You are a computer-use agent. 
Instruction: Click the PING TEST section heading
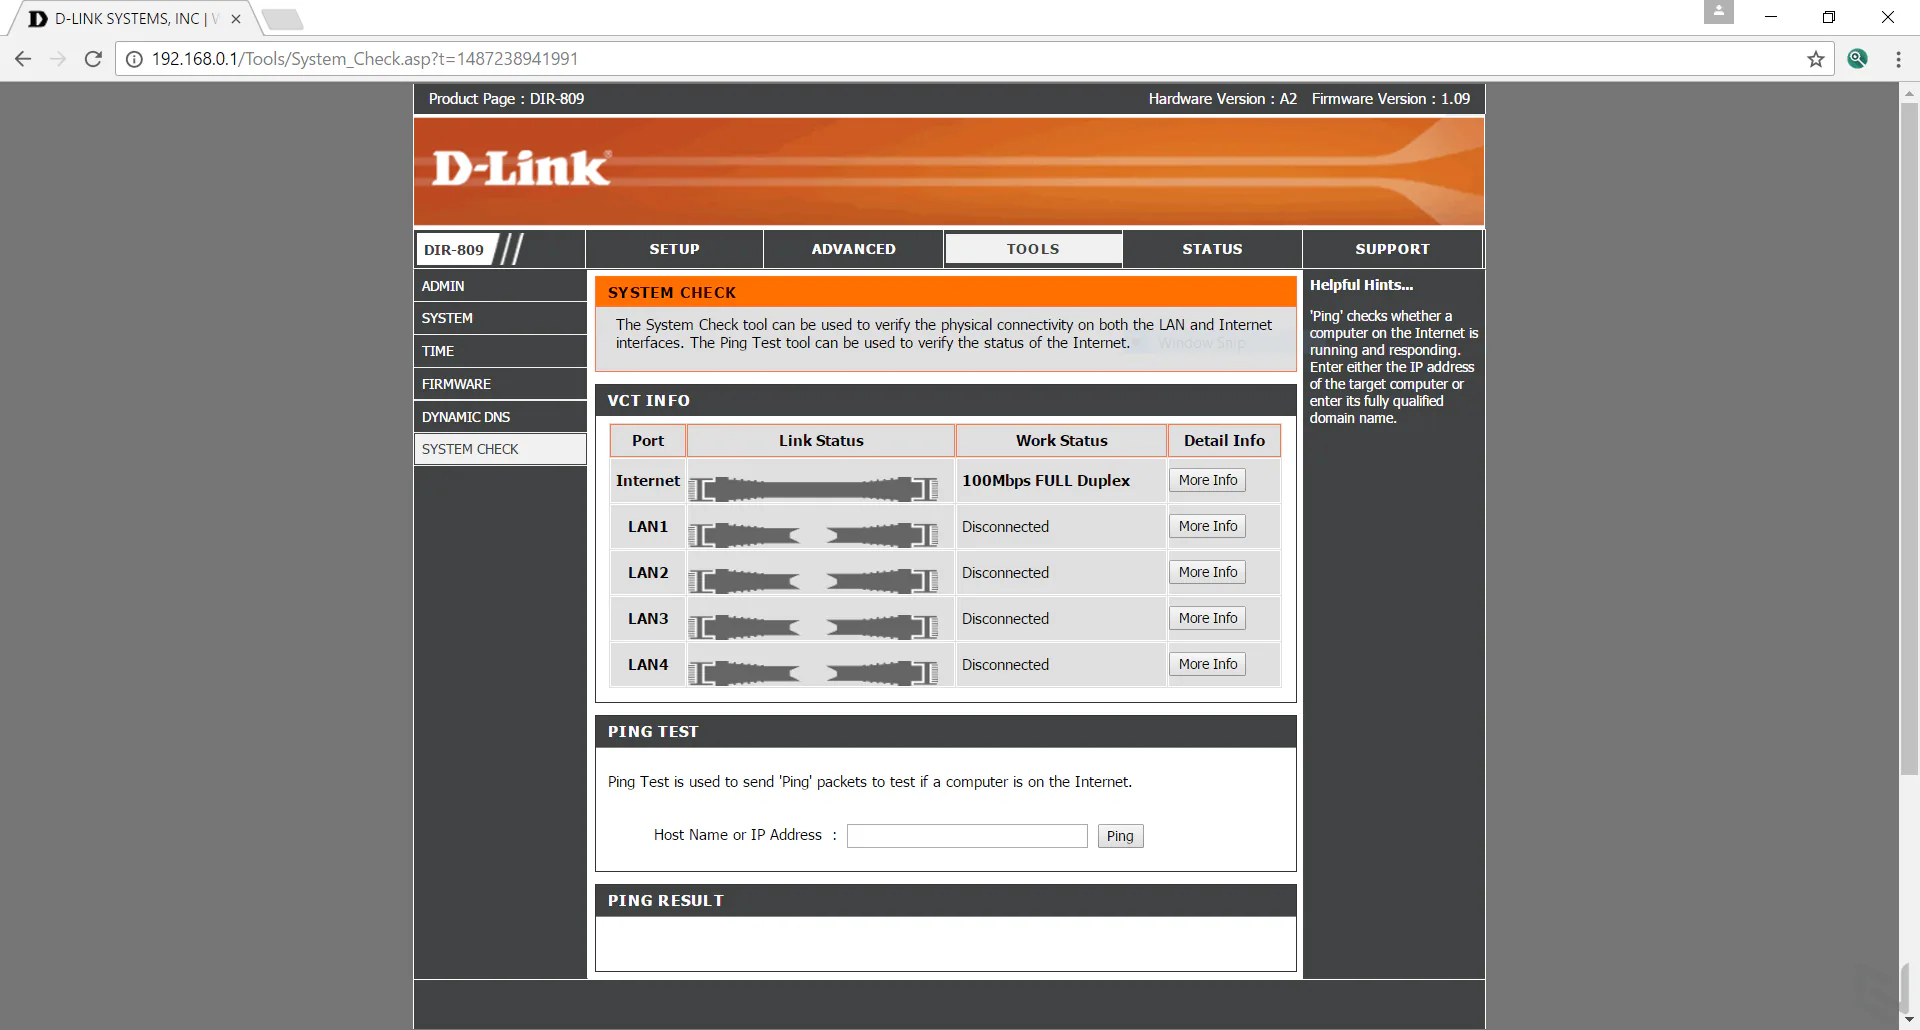[653, 732]
